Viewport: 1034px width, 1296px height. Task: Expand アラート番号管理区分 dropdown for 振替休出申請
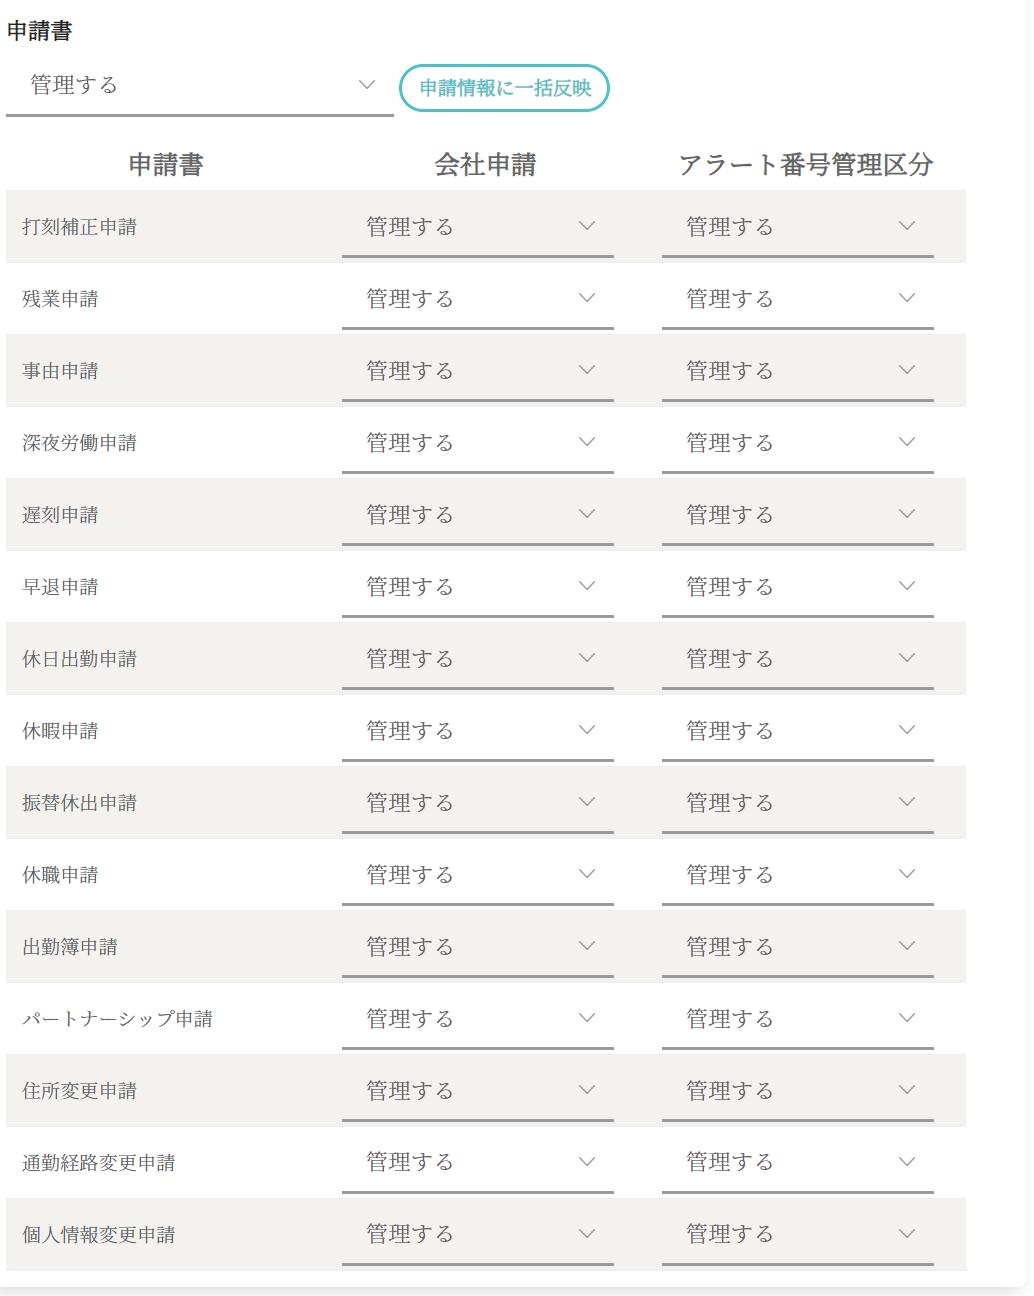pos(798,803)
